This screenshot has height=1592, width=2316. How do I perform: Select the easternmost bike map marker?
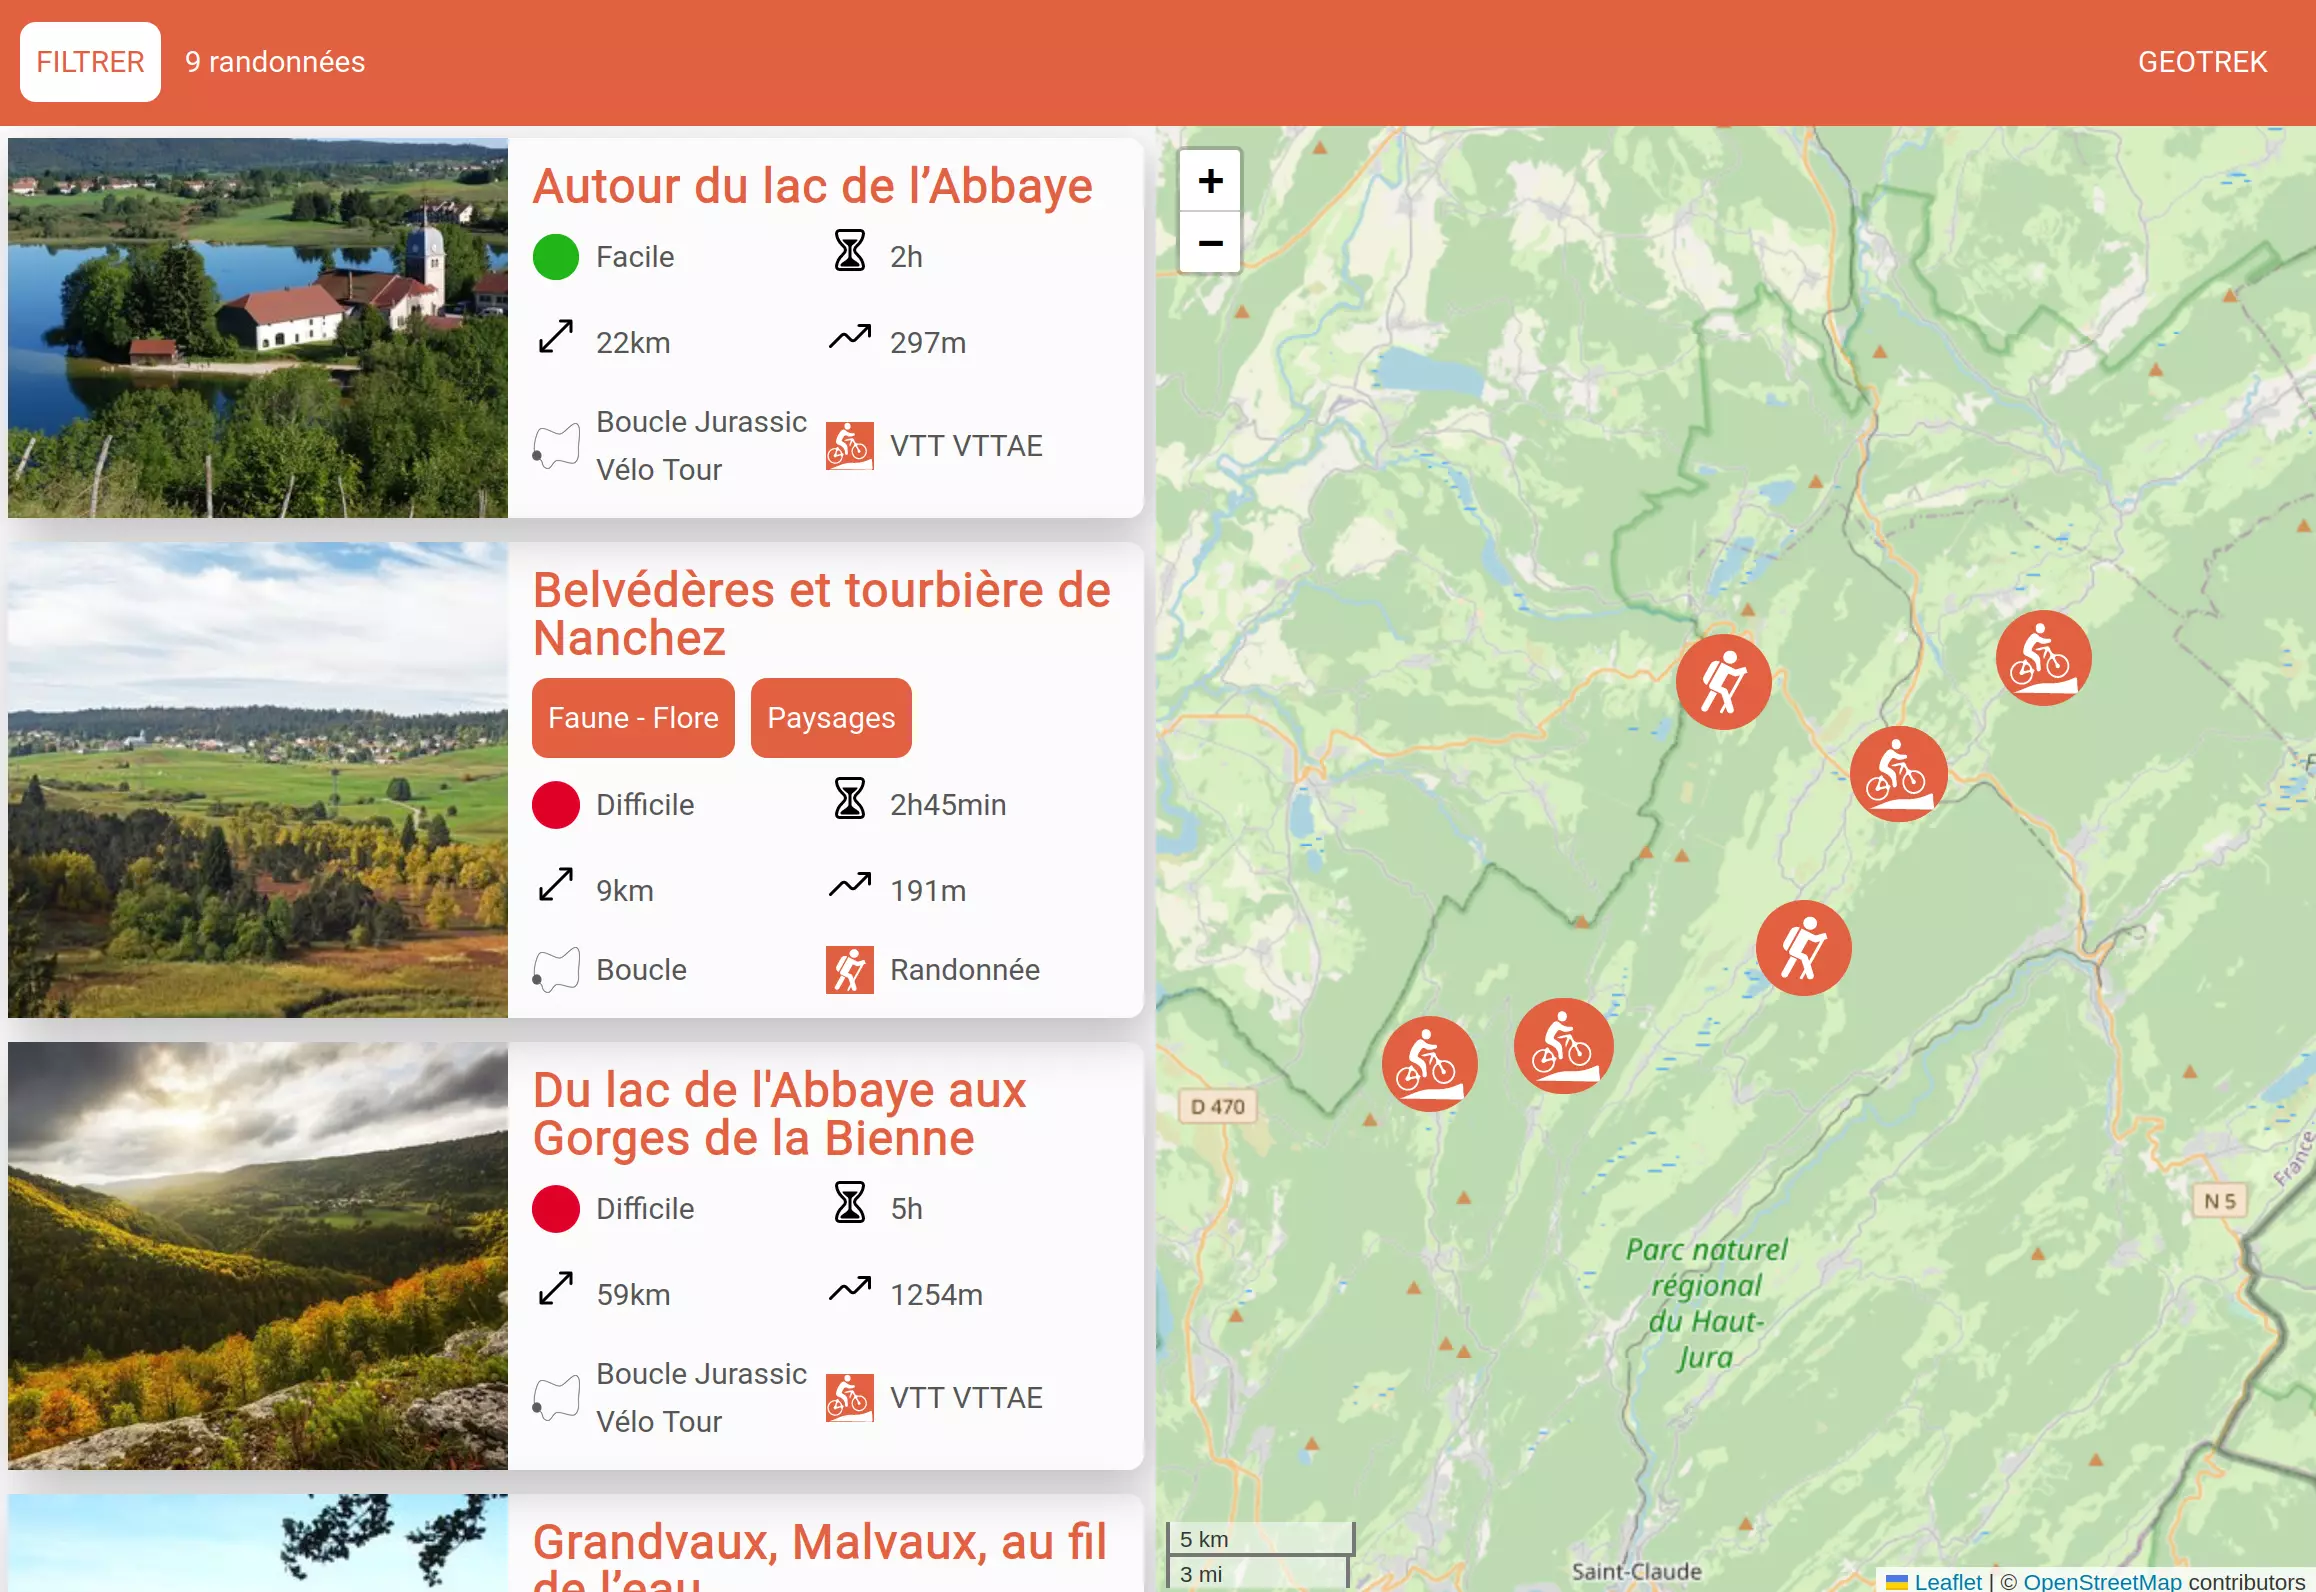[2043, 658]
